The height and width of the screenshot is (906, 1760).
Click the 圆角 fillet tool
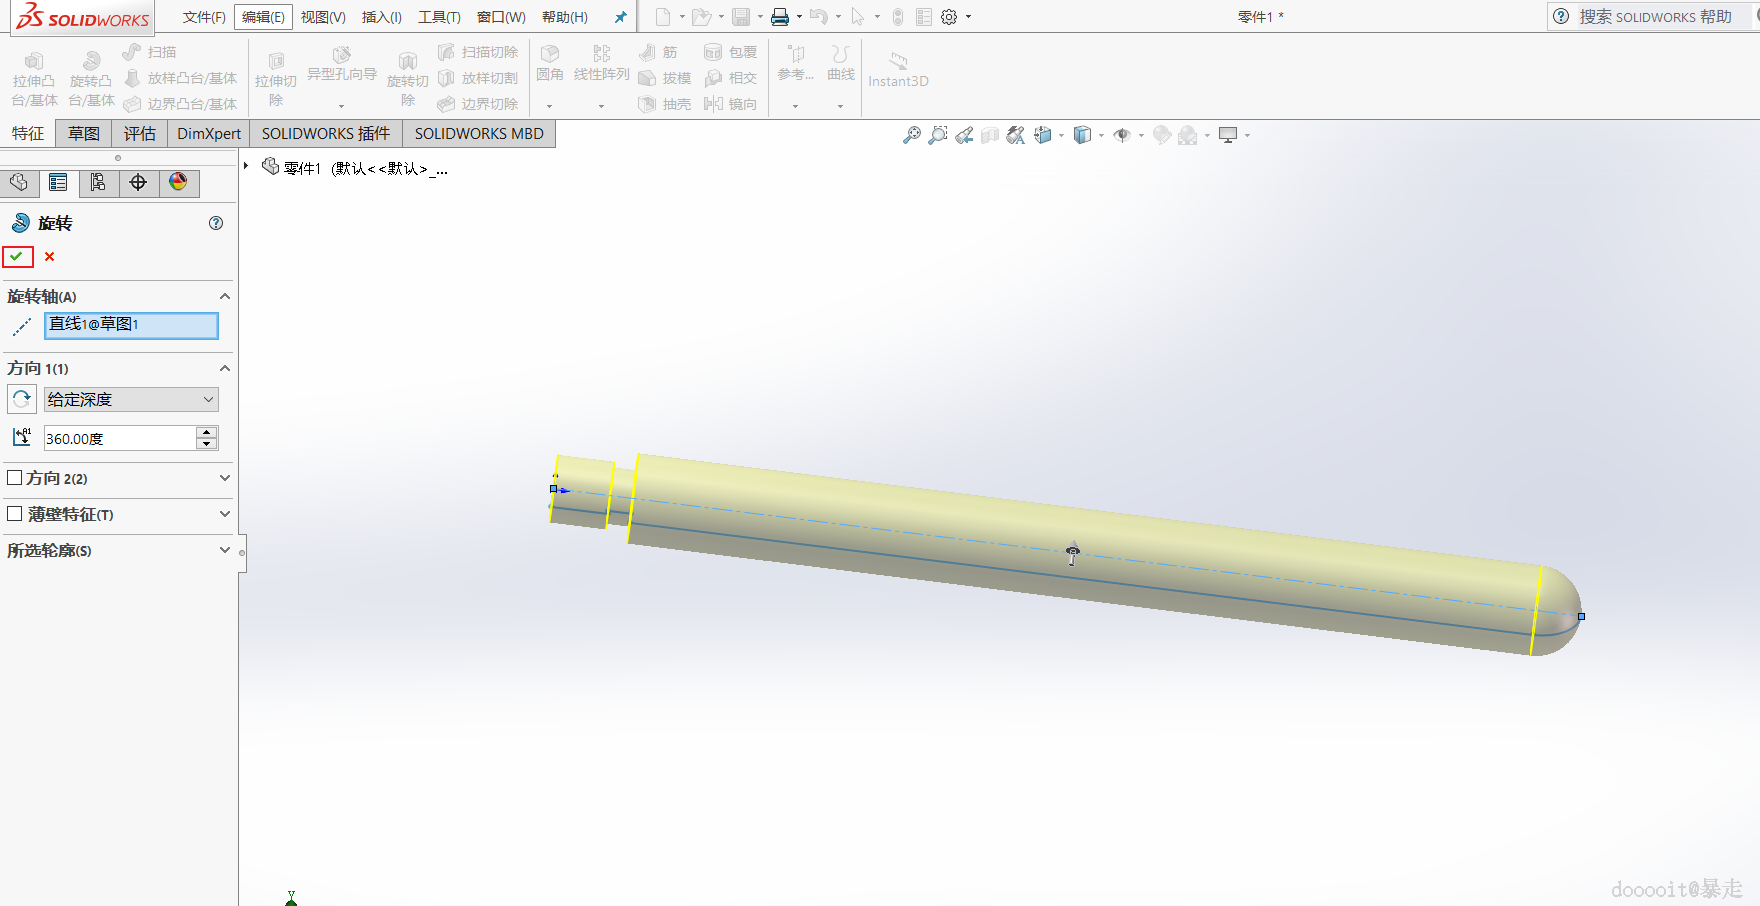click(x=550, y=62)
